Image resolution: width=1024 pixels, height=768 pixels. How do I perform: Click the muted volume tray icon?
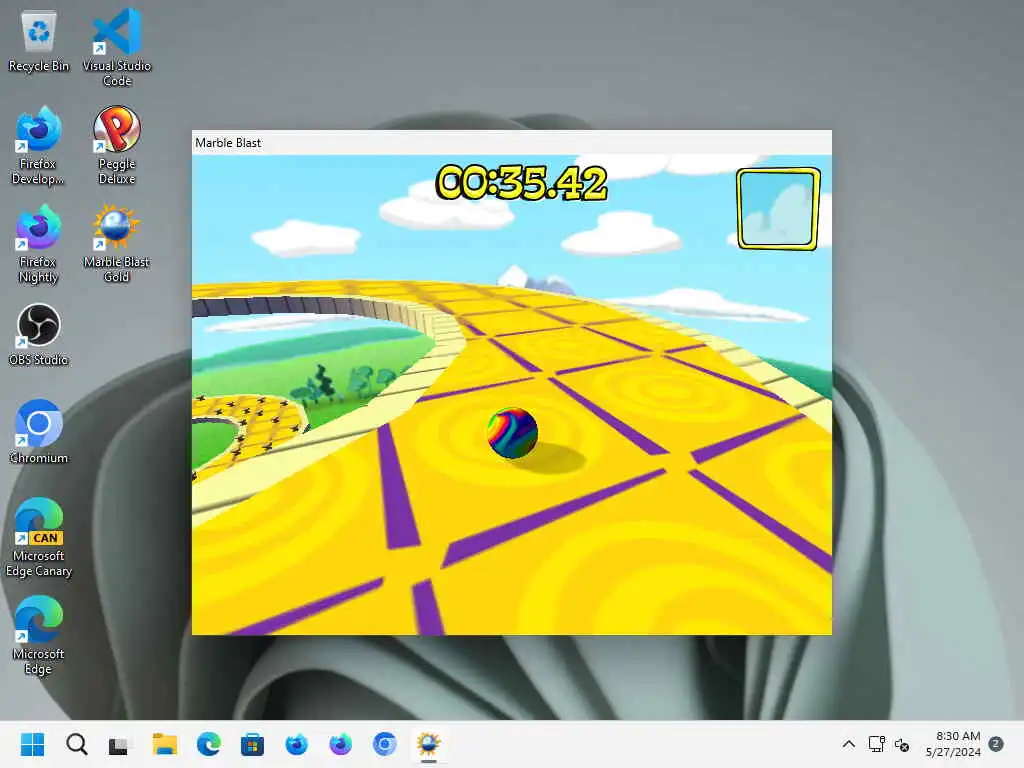pyautogui.click(x=902, y=744)
